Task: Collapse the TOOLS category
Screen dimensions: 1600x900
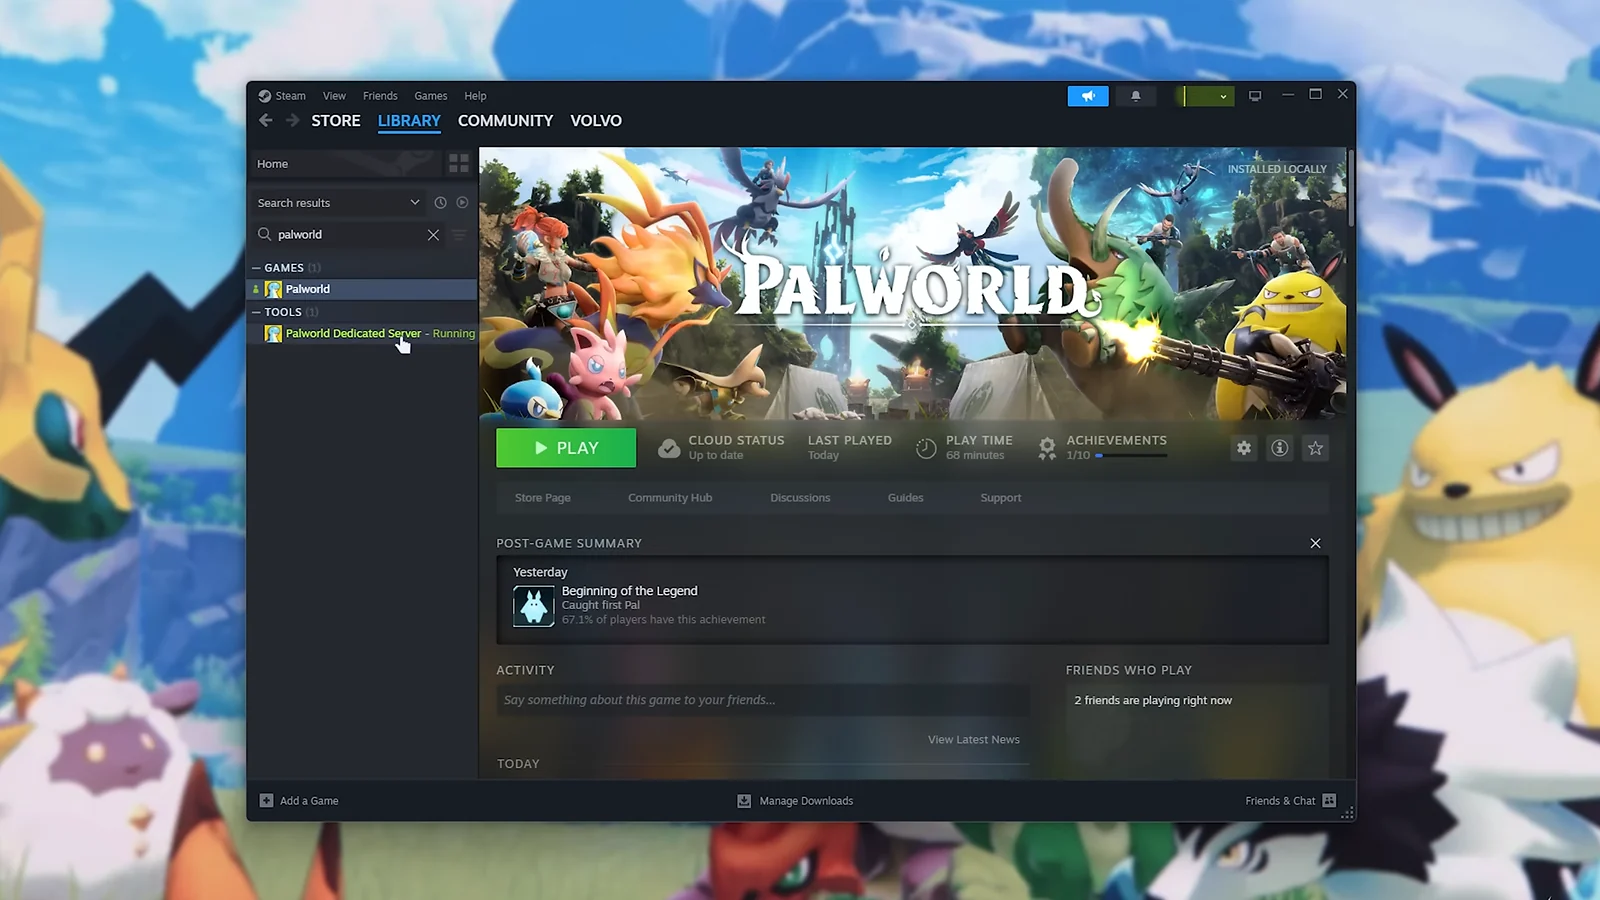Action: point(257,312)
